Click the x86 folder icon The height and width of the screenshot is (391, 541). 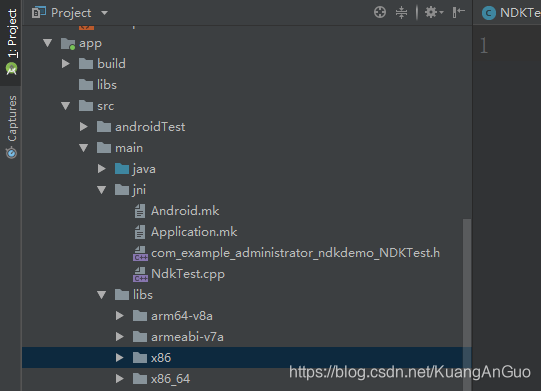140,358
